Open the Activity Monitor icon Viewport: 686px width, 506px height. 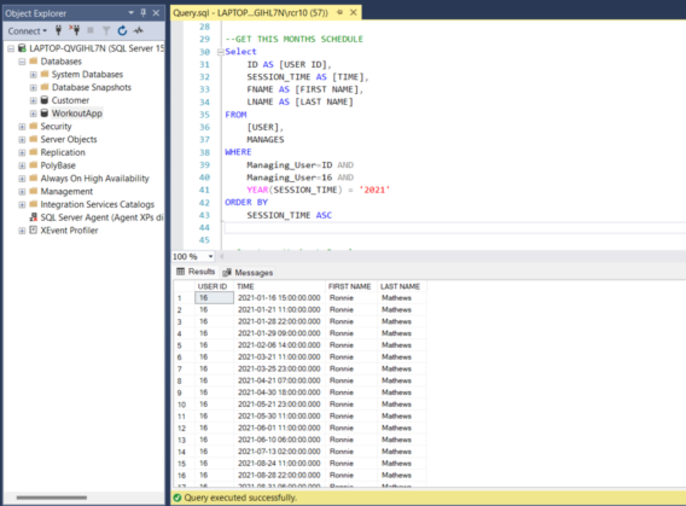pyautogui.click(x=136, y=31)
